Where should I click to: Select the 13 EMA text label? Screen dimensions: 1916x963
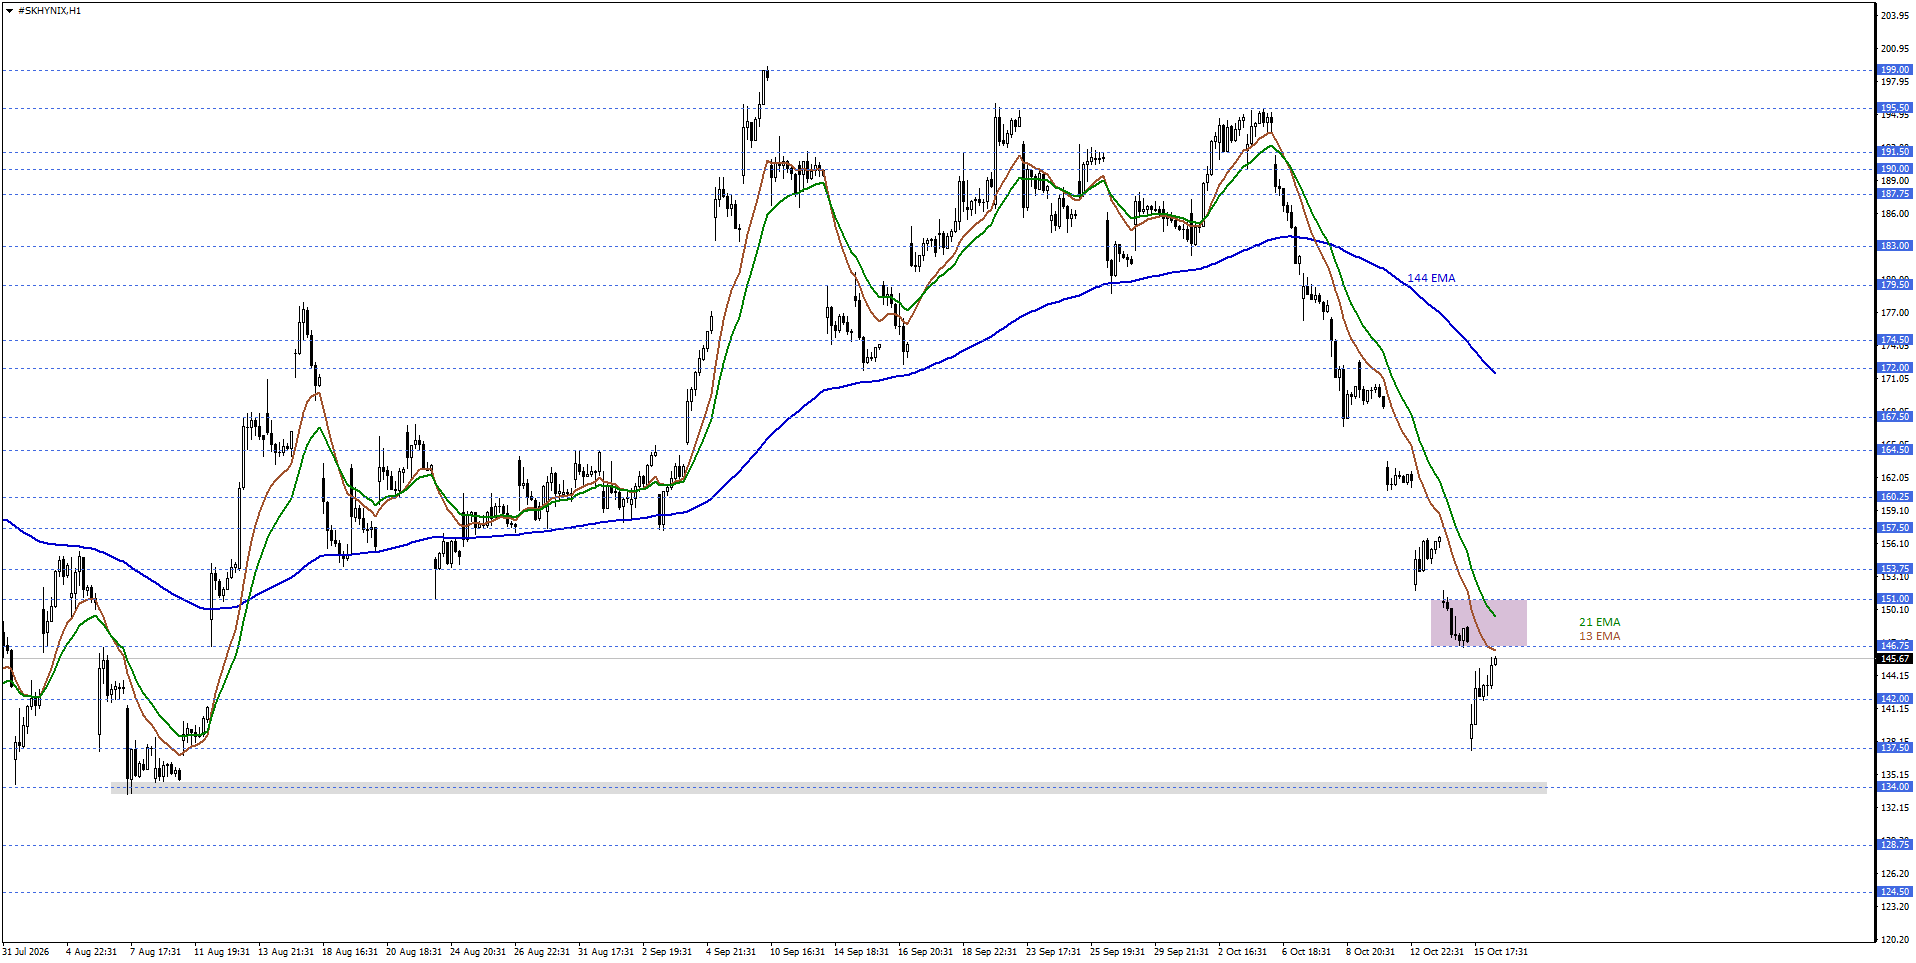click(1599, 636)
